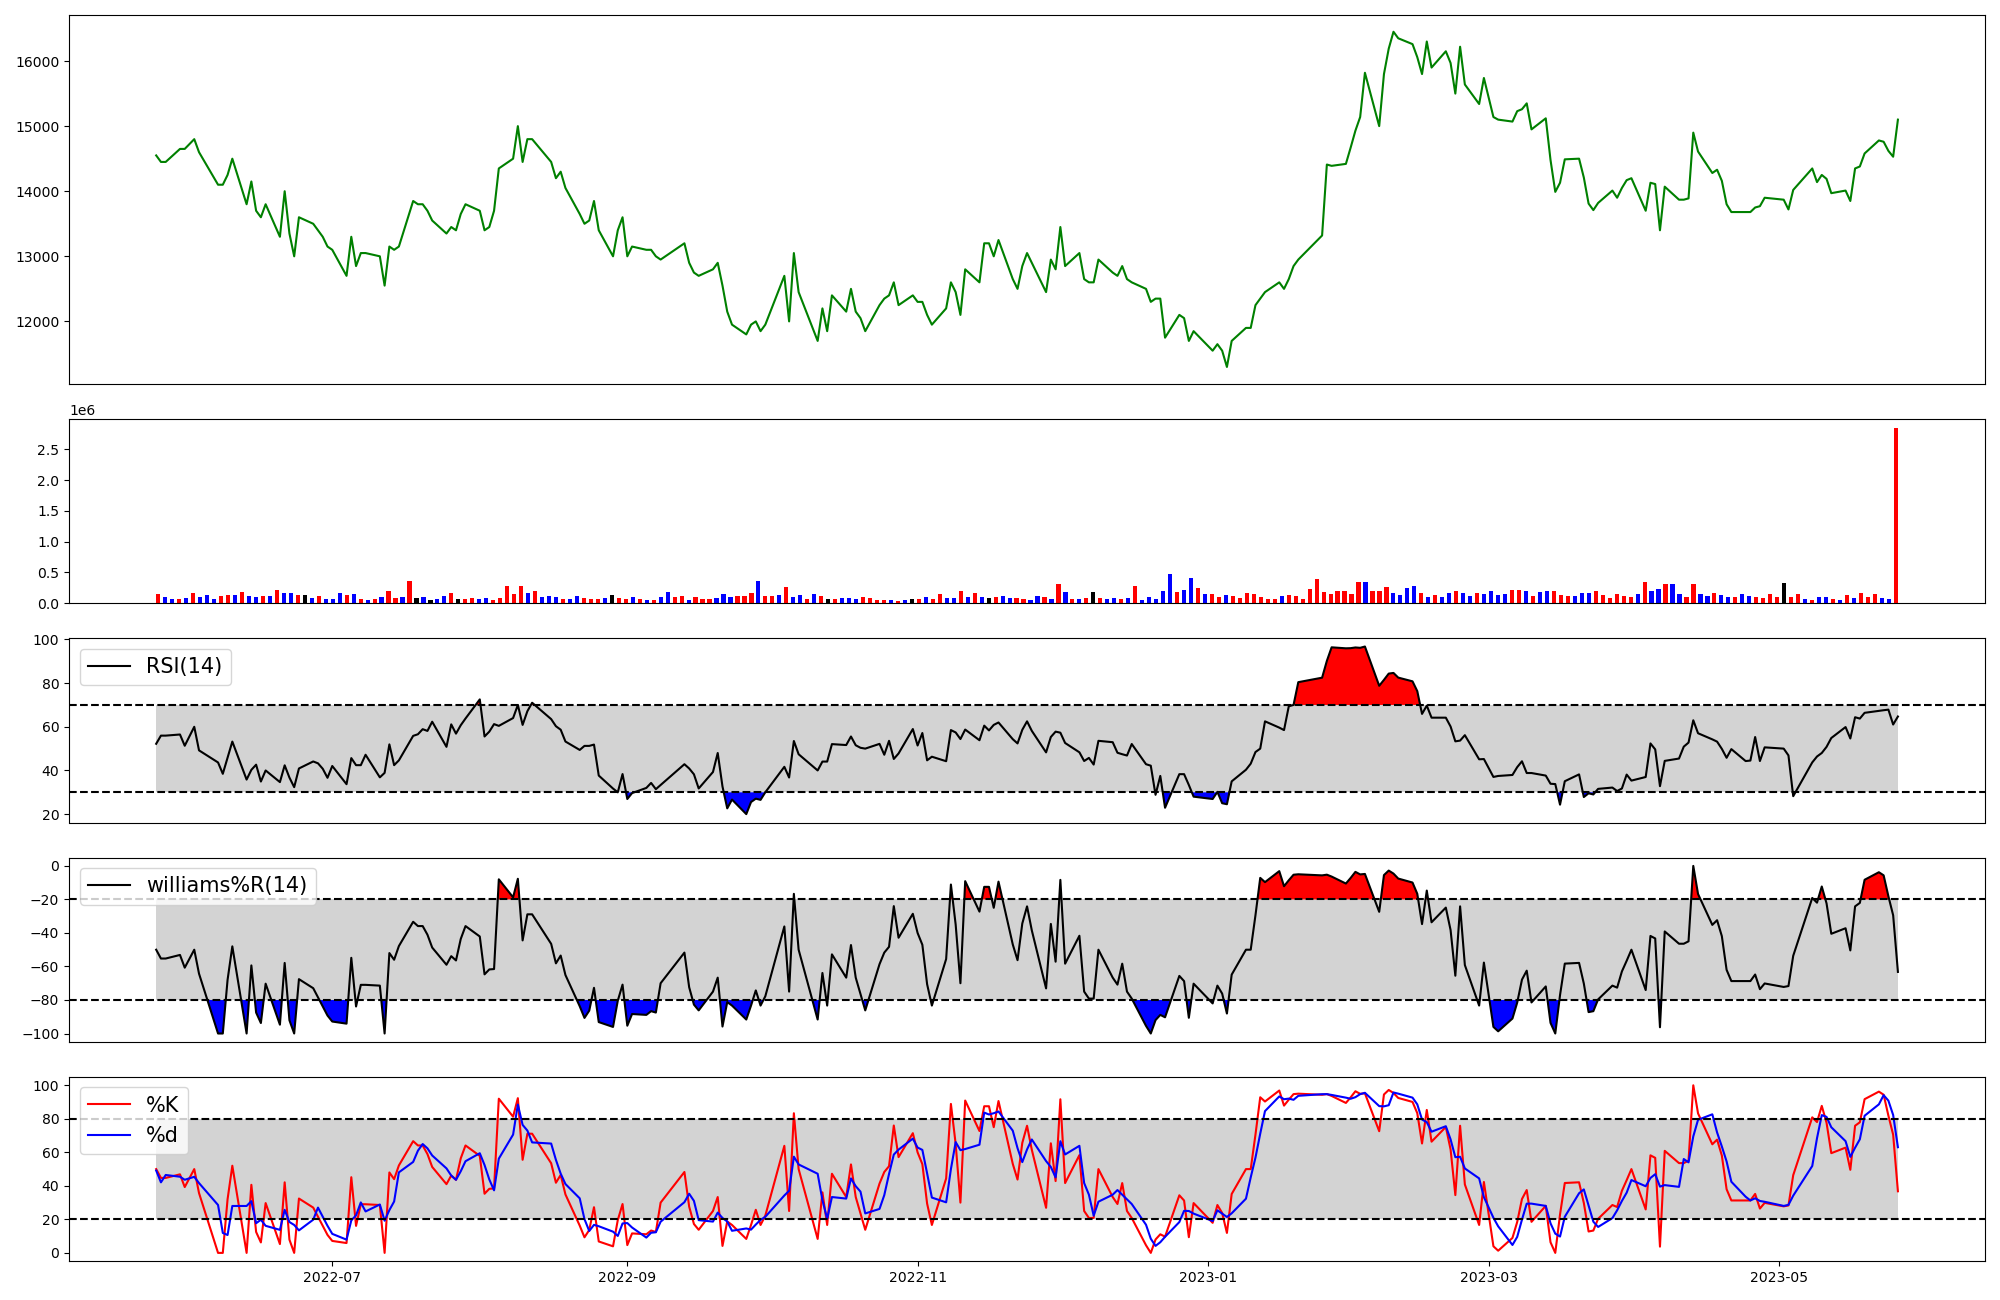
Task: Click the 2022-07 date axis label
Action: pos(331,1277)
